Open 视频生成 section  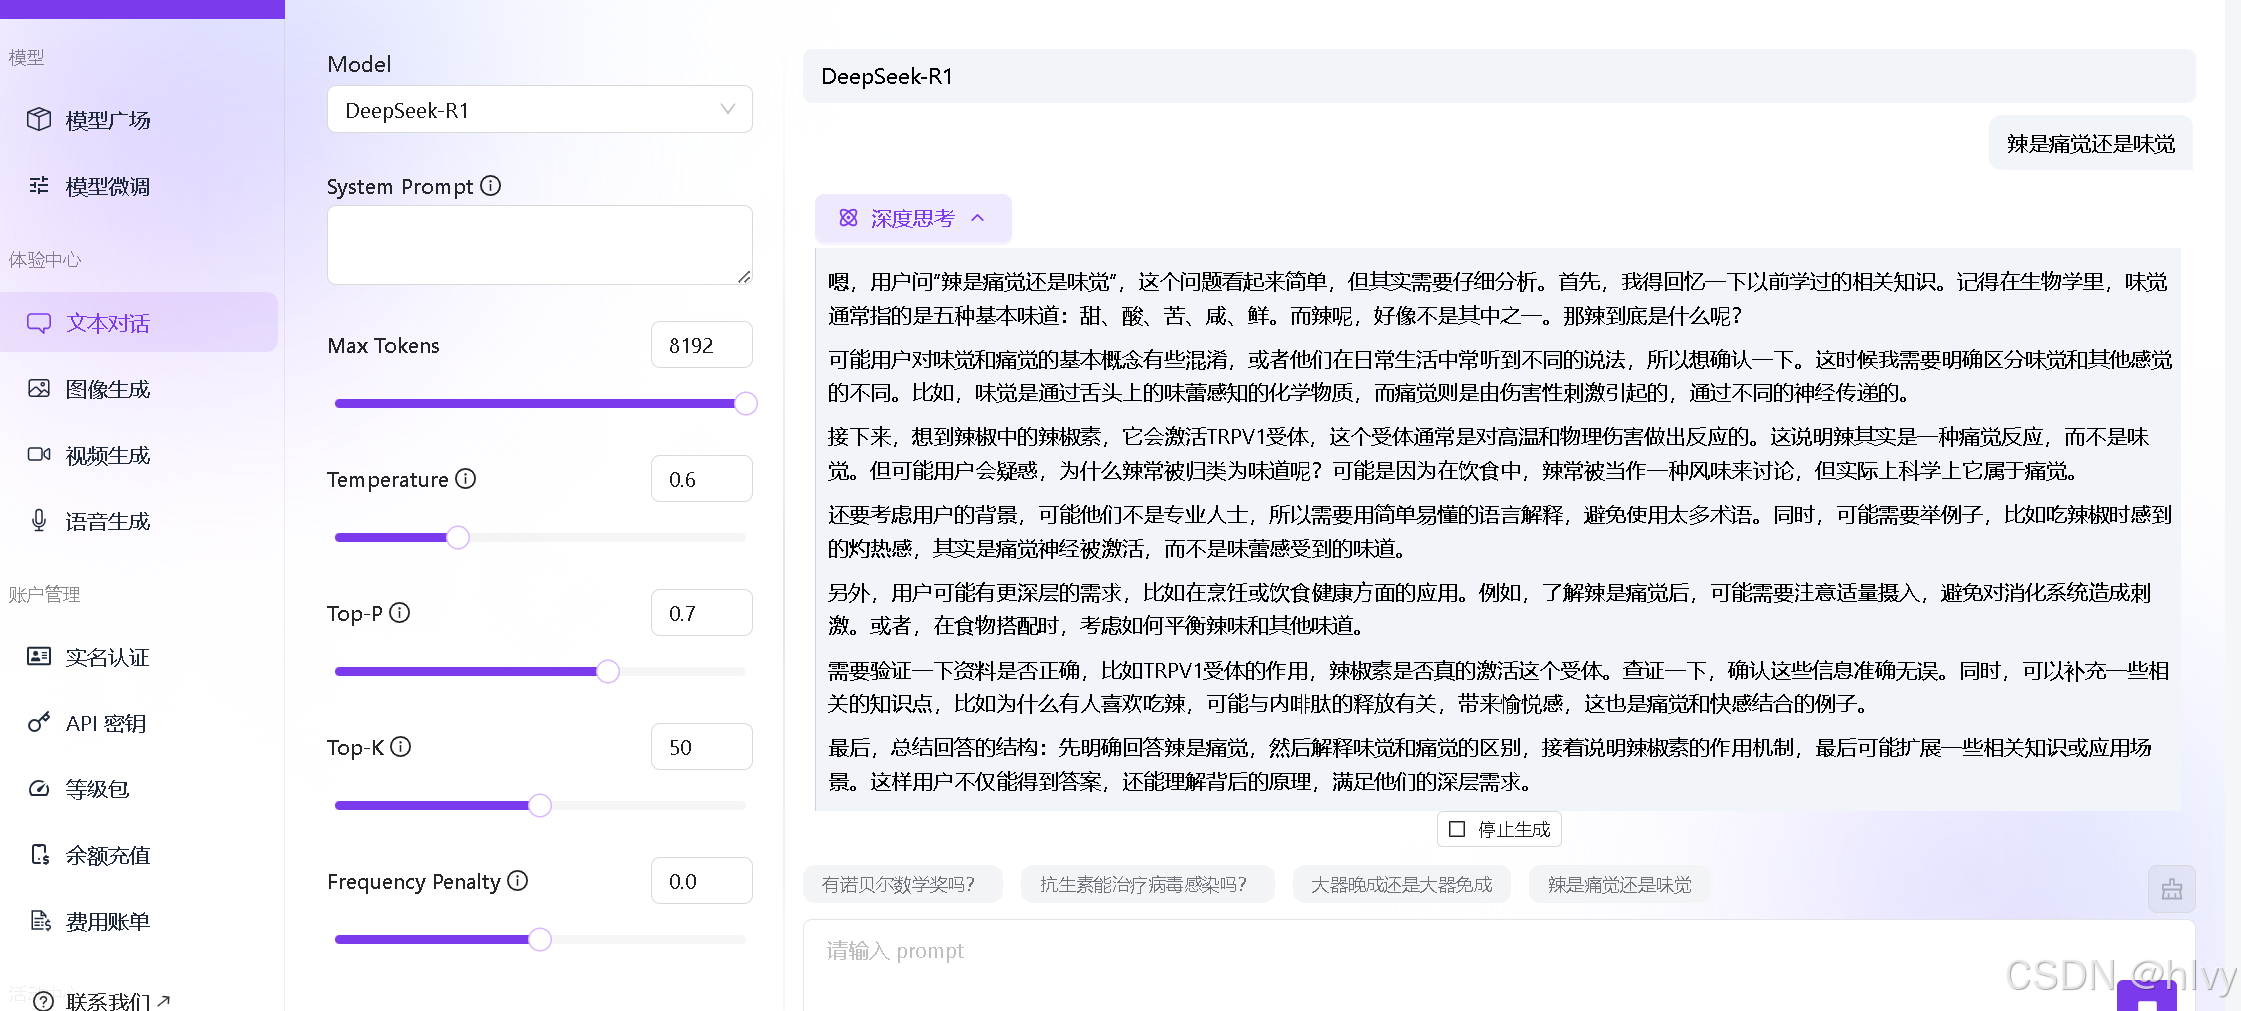pos(108,455)
